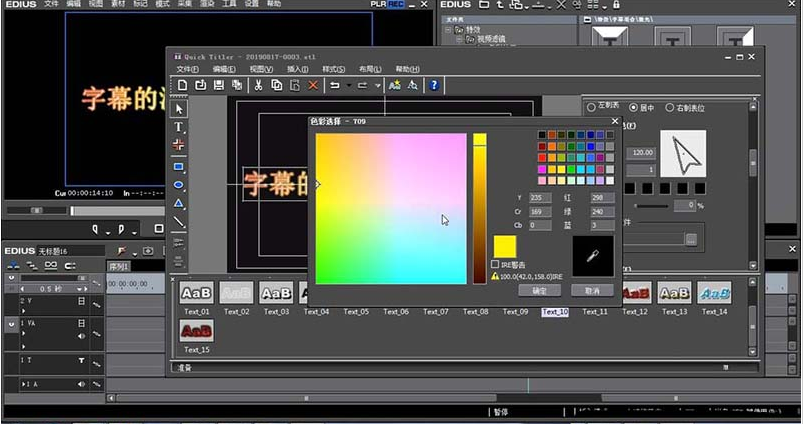Open the 插入(I) menu in Quick Titler
The image size is (806, 424).
298,69
